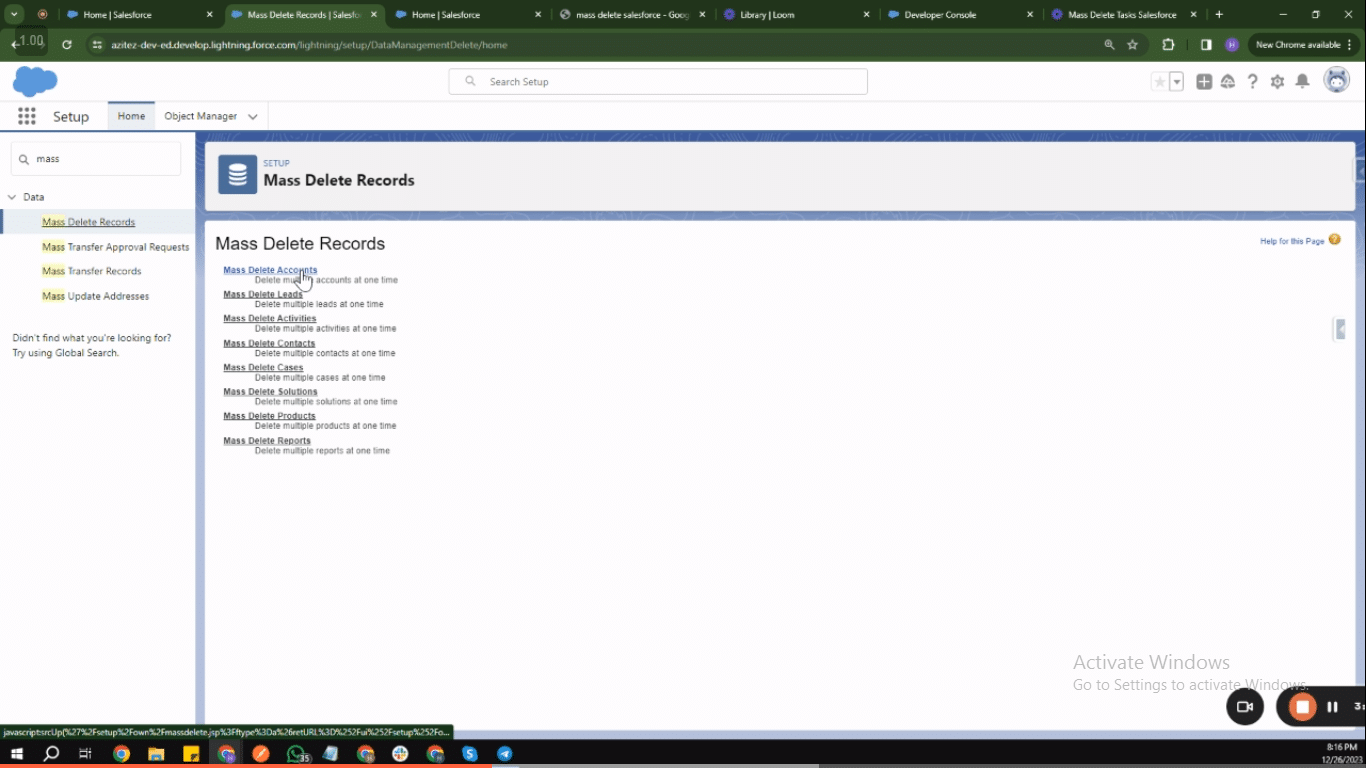Open Chrome profile avatar
The width and height of the screenshot is (1366, 768).
(1232, 45)
